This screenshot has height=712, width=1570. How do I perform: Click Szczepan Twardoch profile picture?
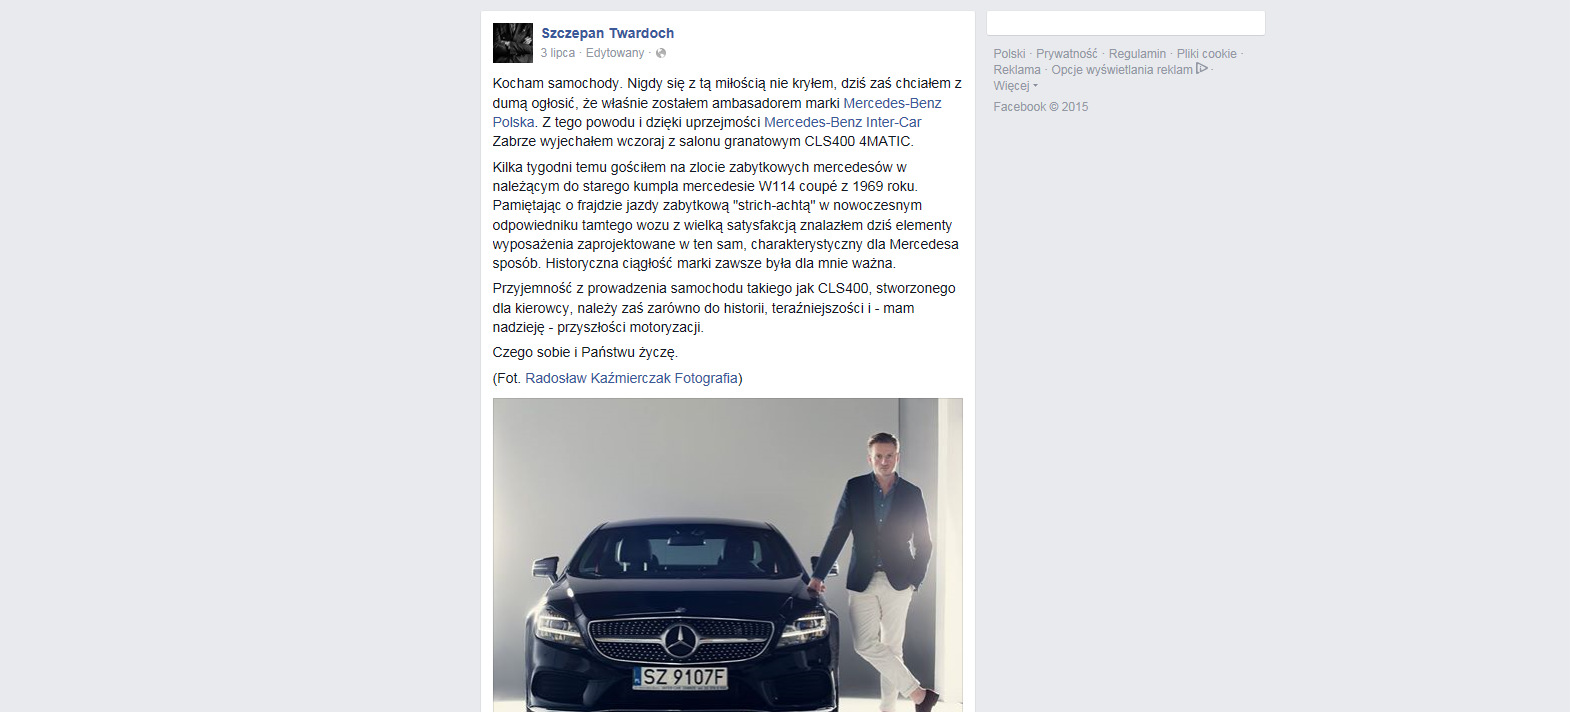(x=512, y=43)
